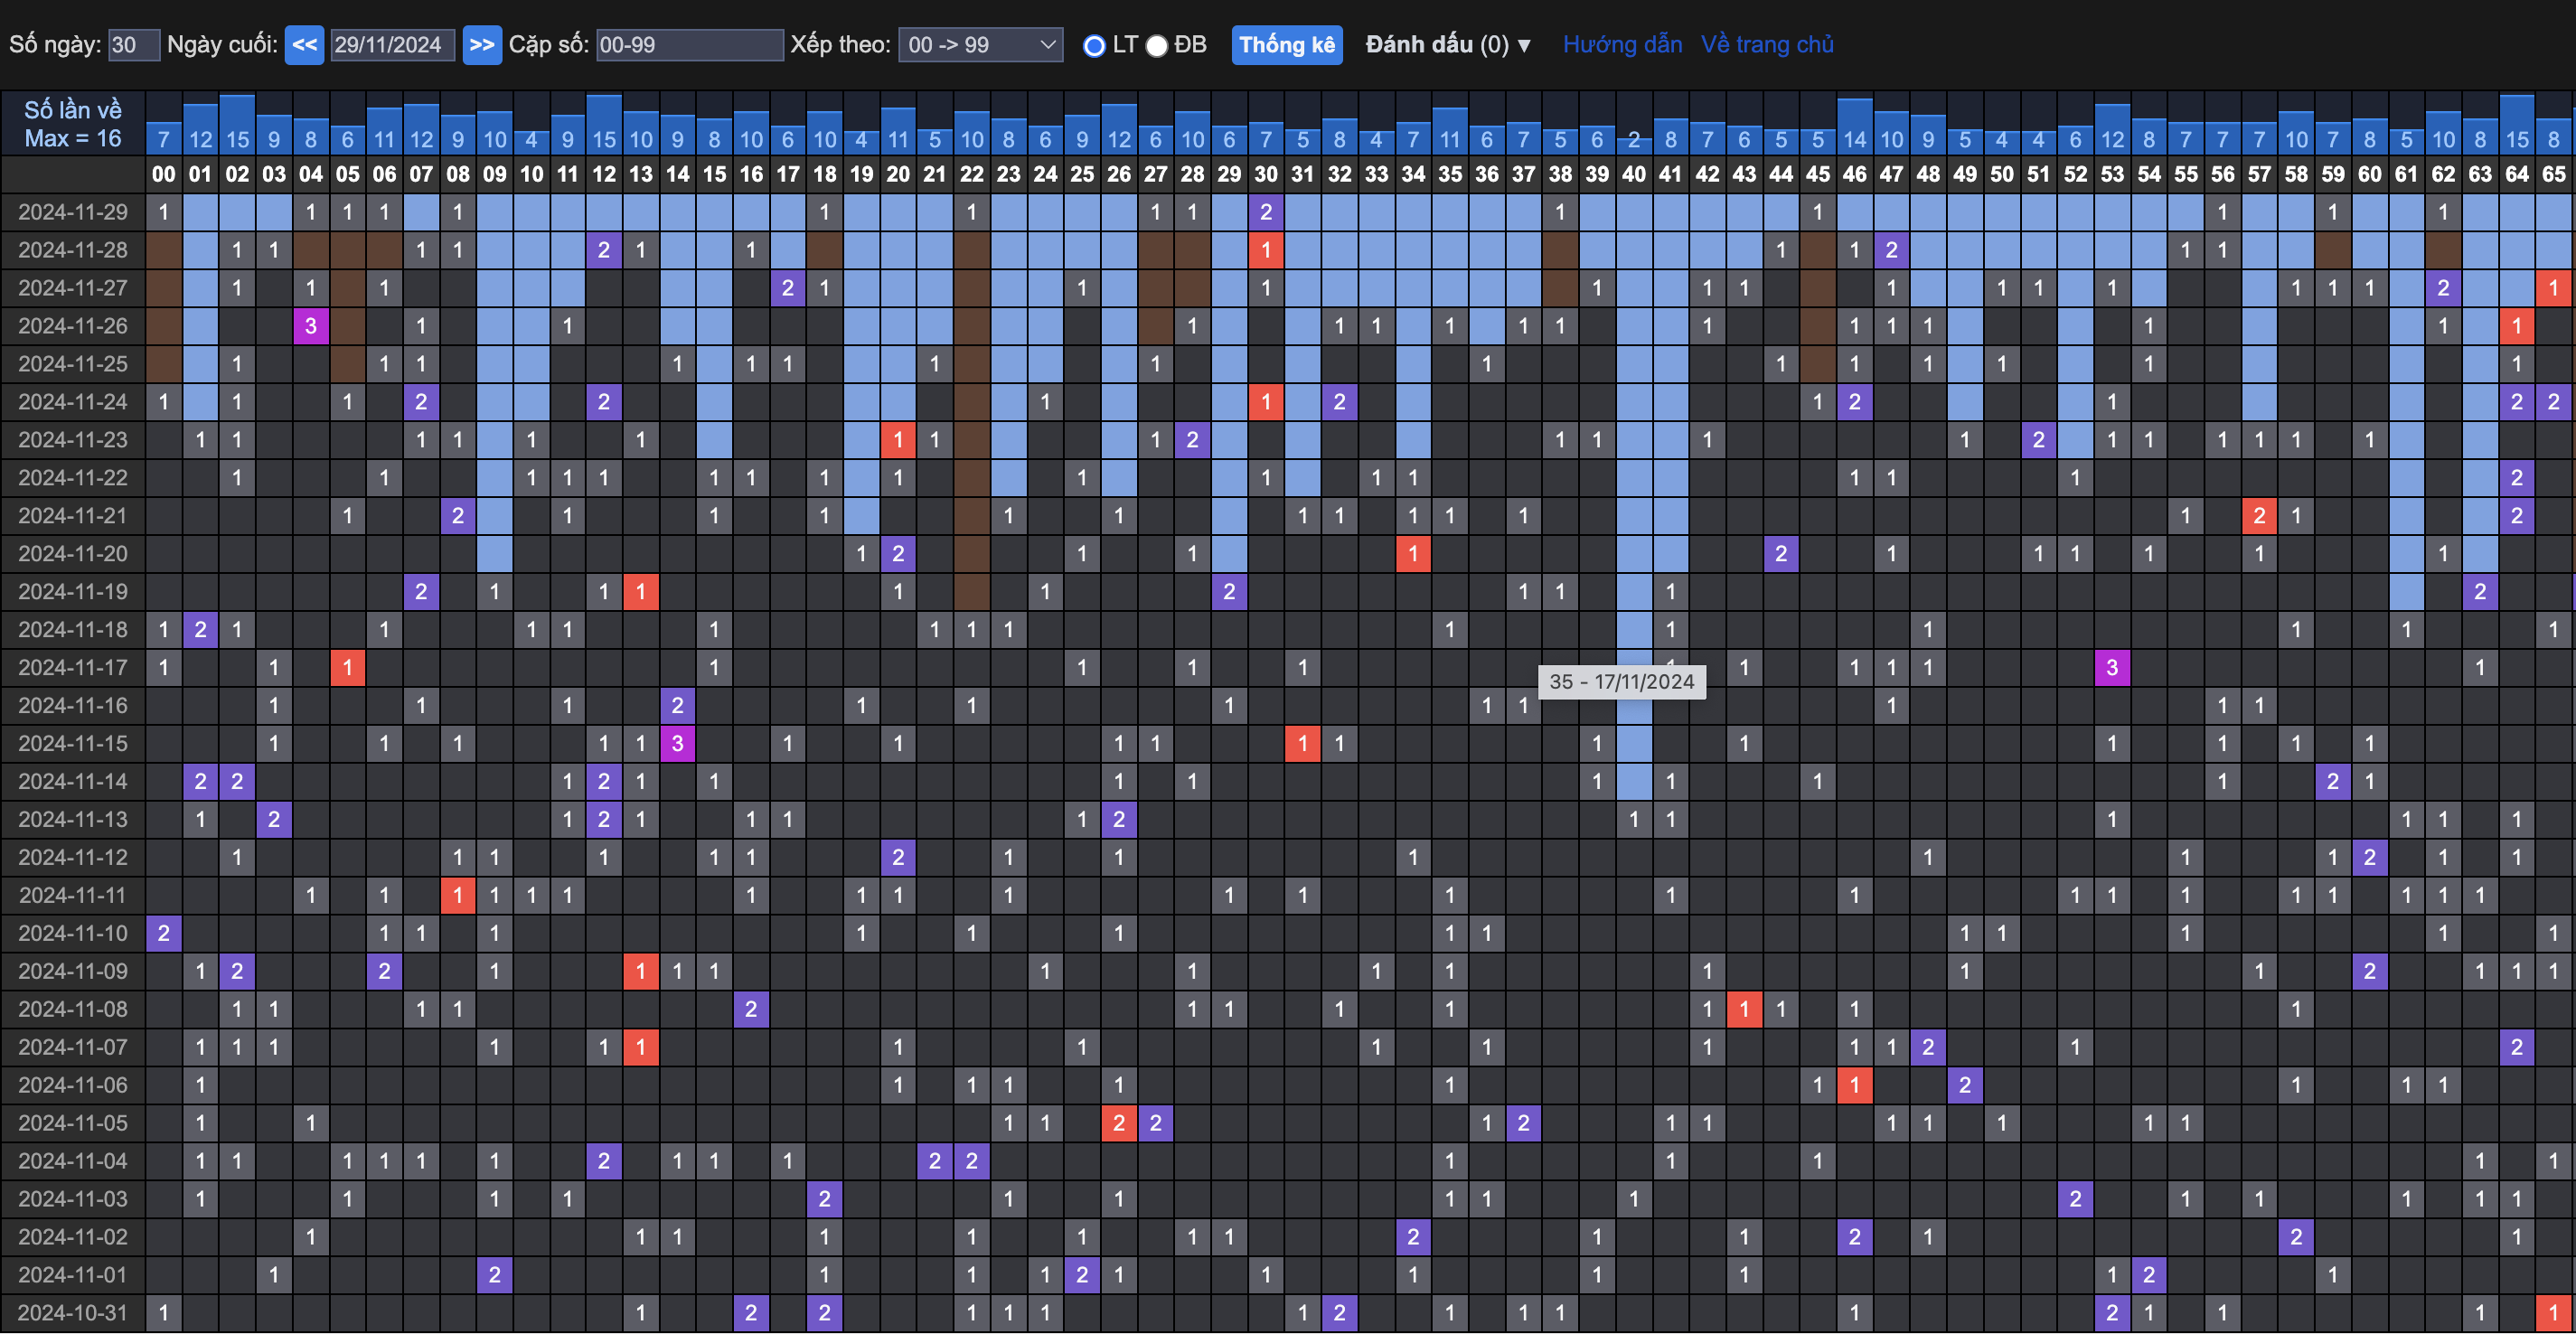The image size is (2576, 1334).
Task: Click the red 2 cell on 2024-11-21
Action: tap(2259, 516)
